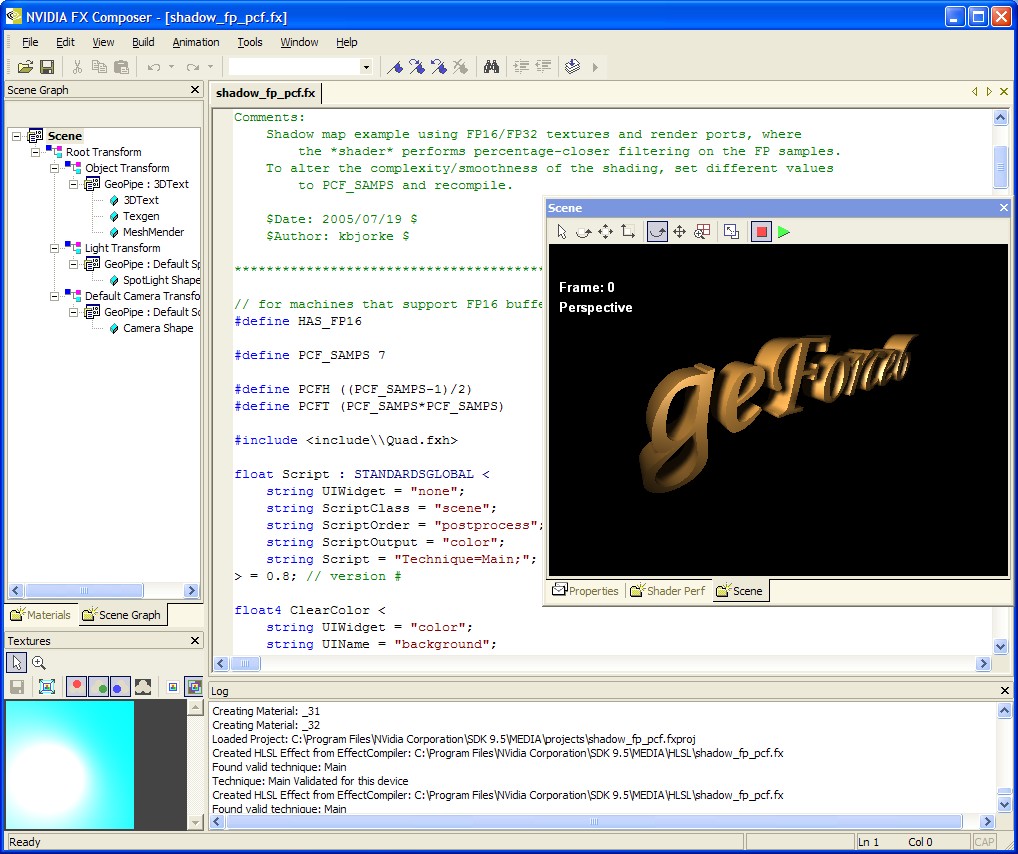The image size is (1018, 854).
Task: Open the Undo history dropdown arrow
Action: [171, 67]
